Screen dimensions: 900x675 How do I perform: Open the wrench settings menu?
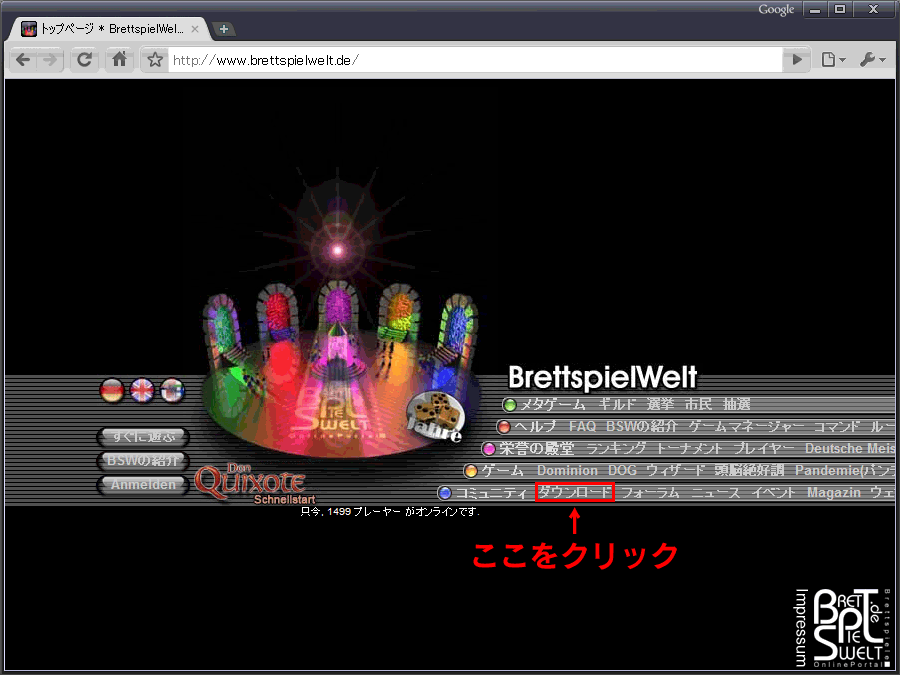click(872, 60)
